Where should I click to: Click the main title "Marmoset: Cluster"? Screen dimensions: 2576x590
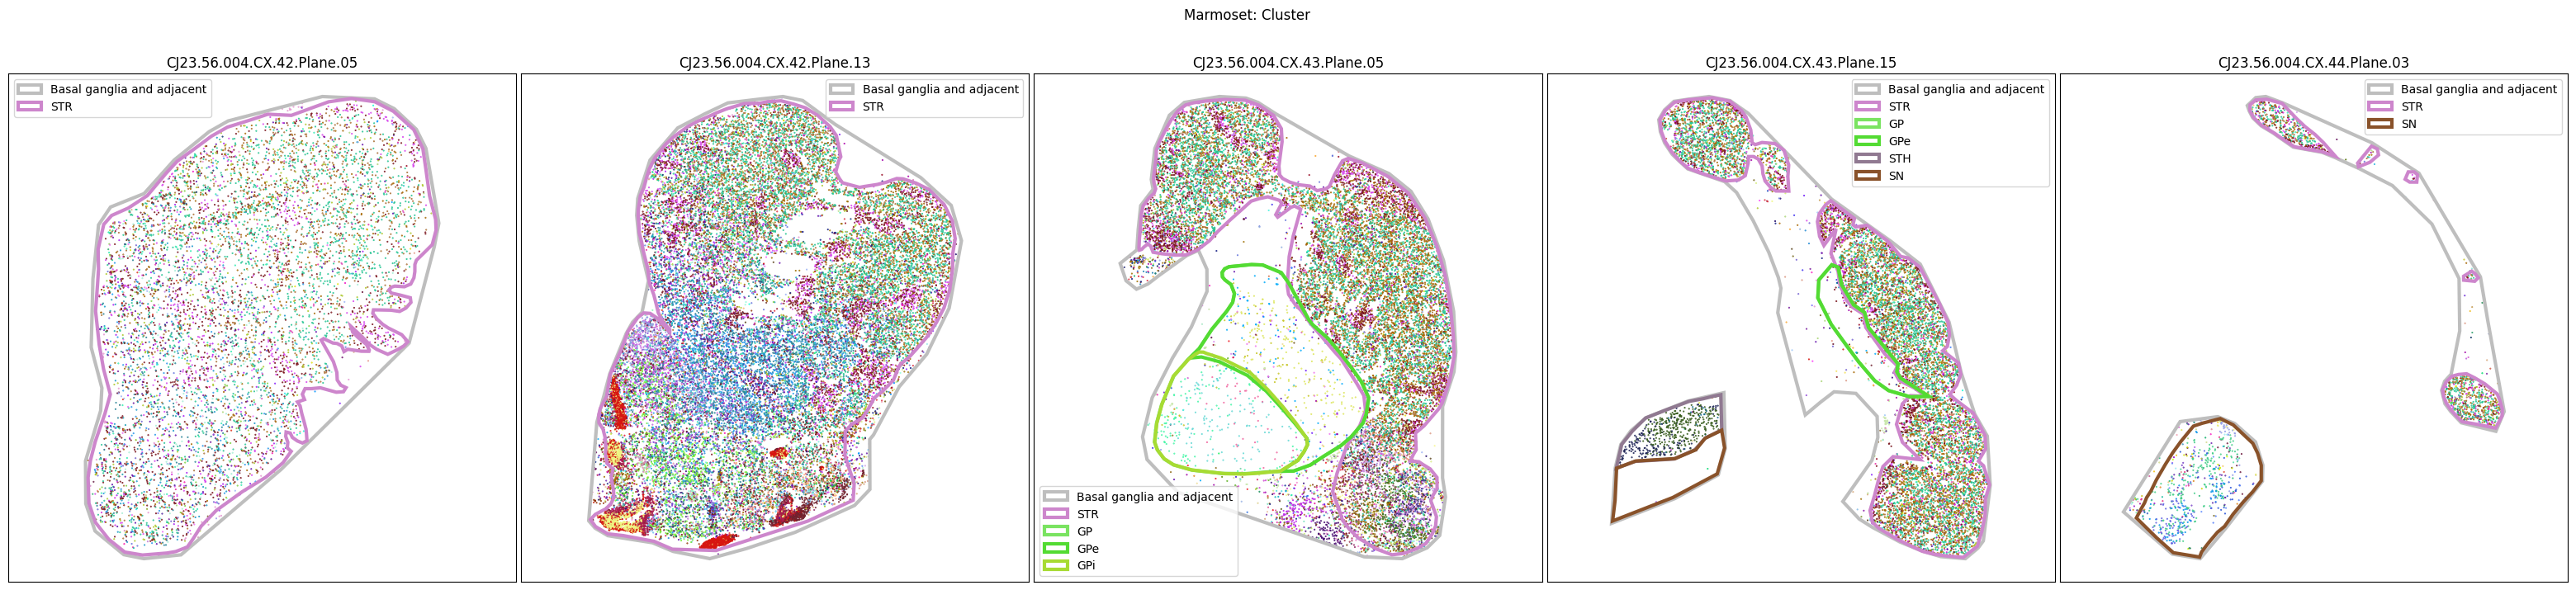pyautogui.click(x=1246, y=15)
